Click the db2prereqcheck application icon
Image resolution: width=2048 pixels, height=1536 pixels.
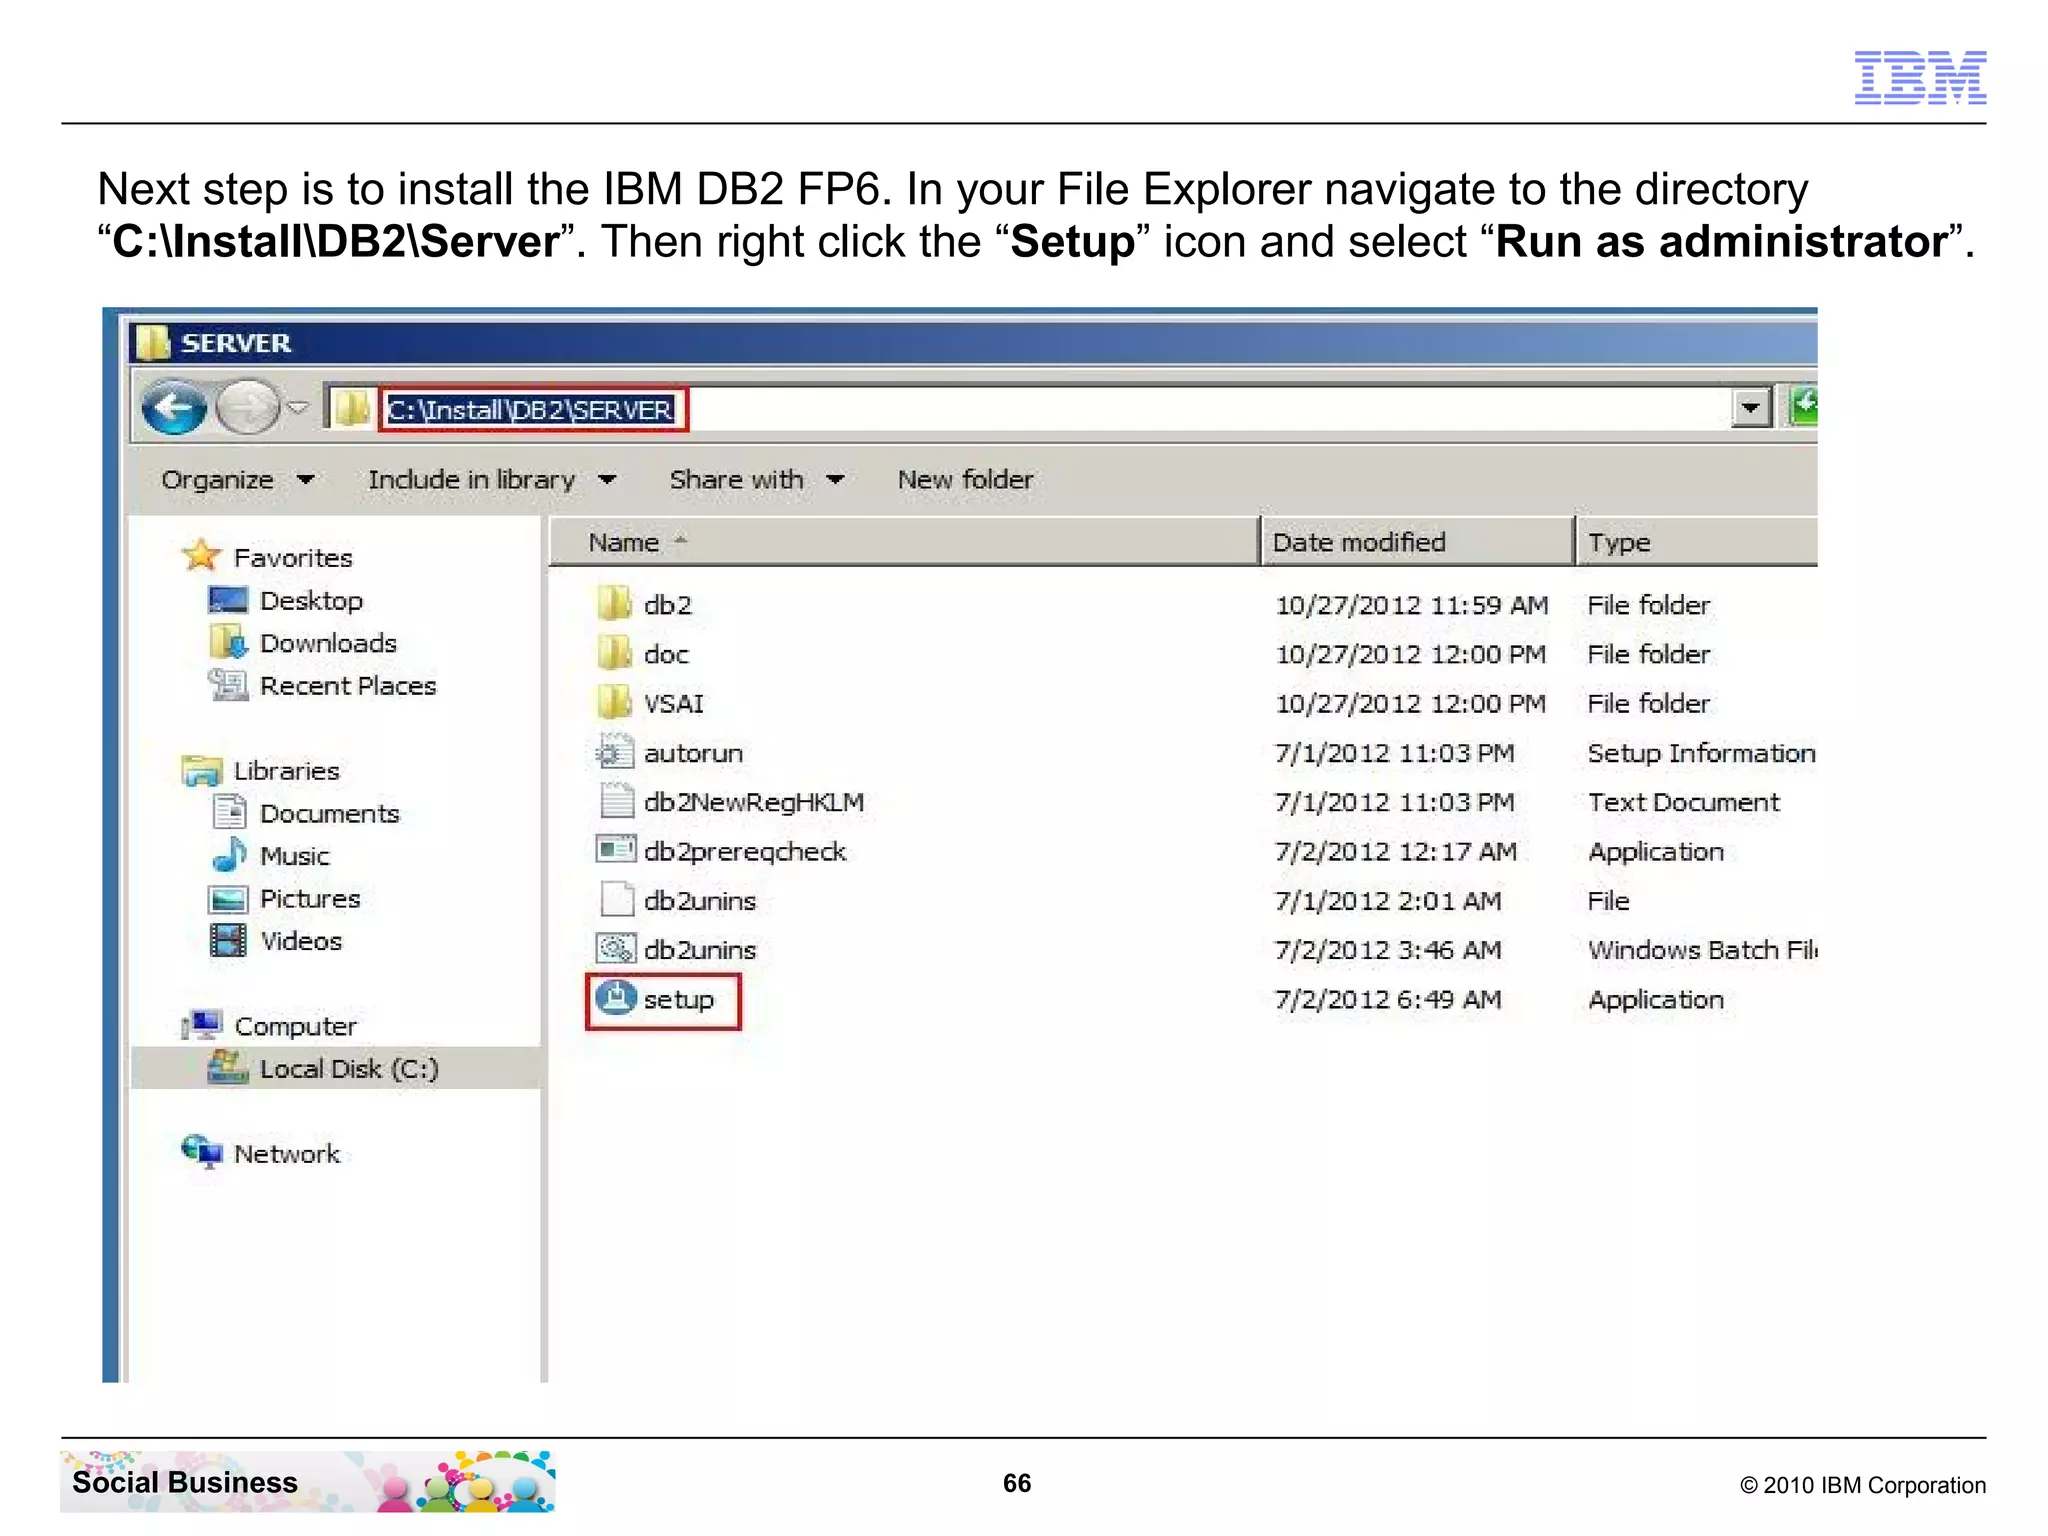coord(615,850)
